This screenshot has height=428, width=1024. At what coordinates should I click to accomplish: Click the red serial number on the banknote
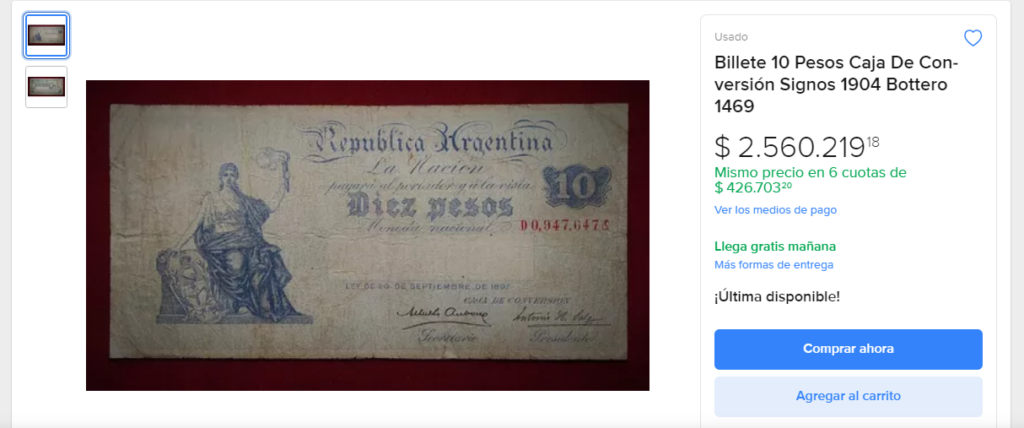click(566, 225)
